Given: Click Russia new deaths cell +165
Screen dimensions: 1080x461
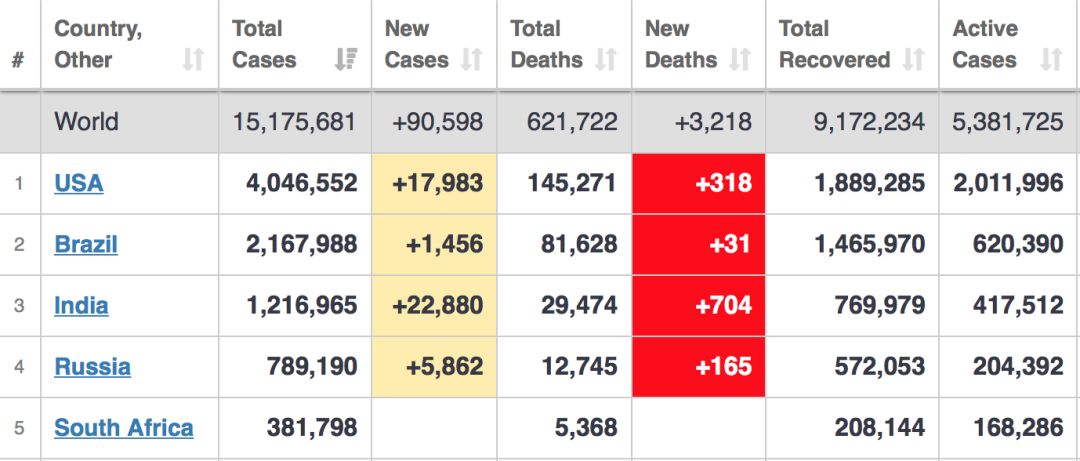Looking at the screenshot, I should tap(698, 367).
